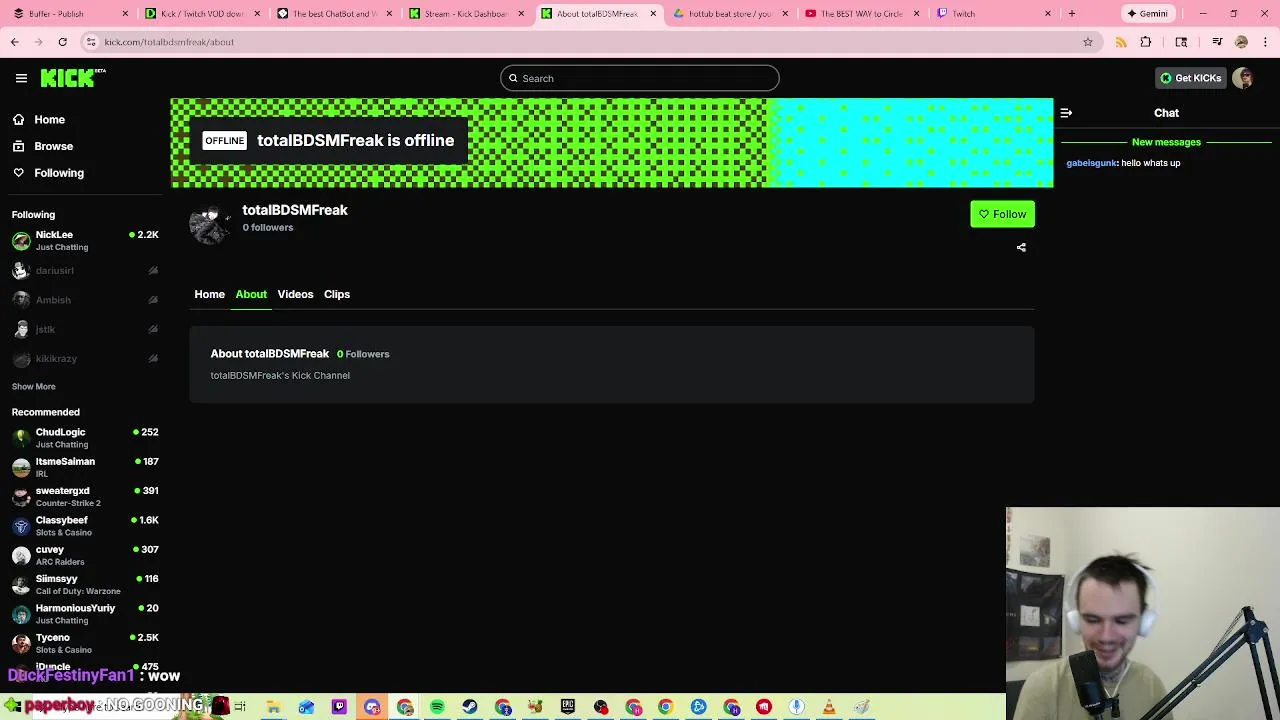Open dariusirl in the Following list
The width and height of the screenshot is (1280, 720).
pos(85,270)
